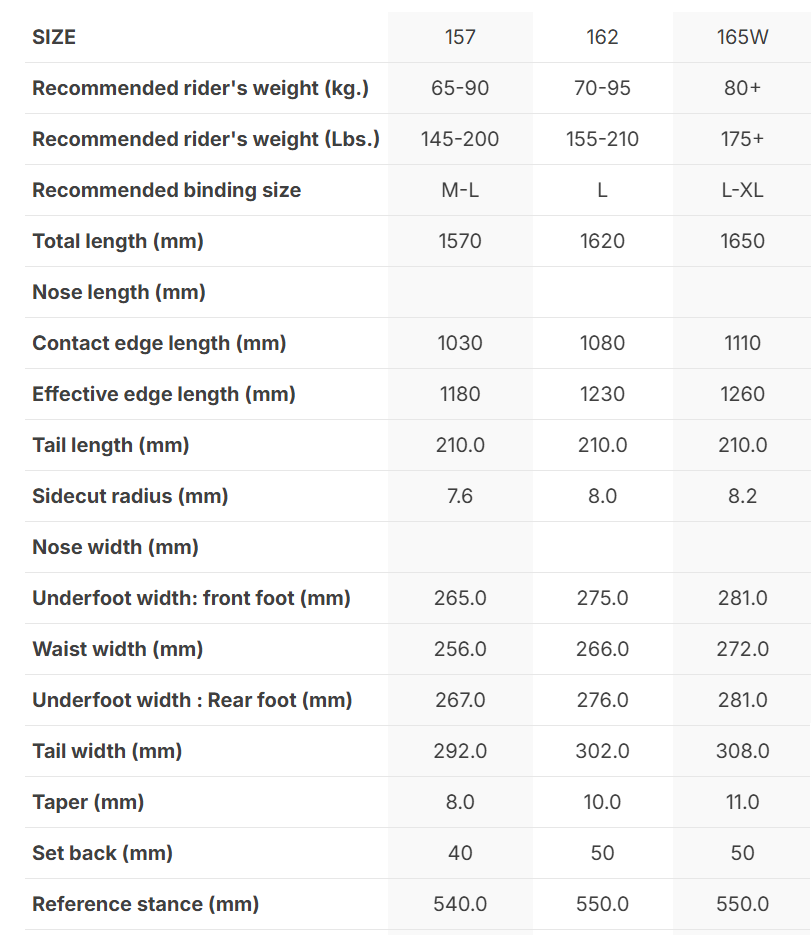This screenshot has height=946, width=812.
Task: Select the 65-90 kg rider weight cell
Action: [460, 88]
